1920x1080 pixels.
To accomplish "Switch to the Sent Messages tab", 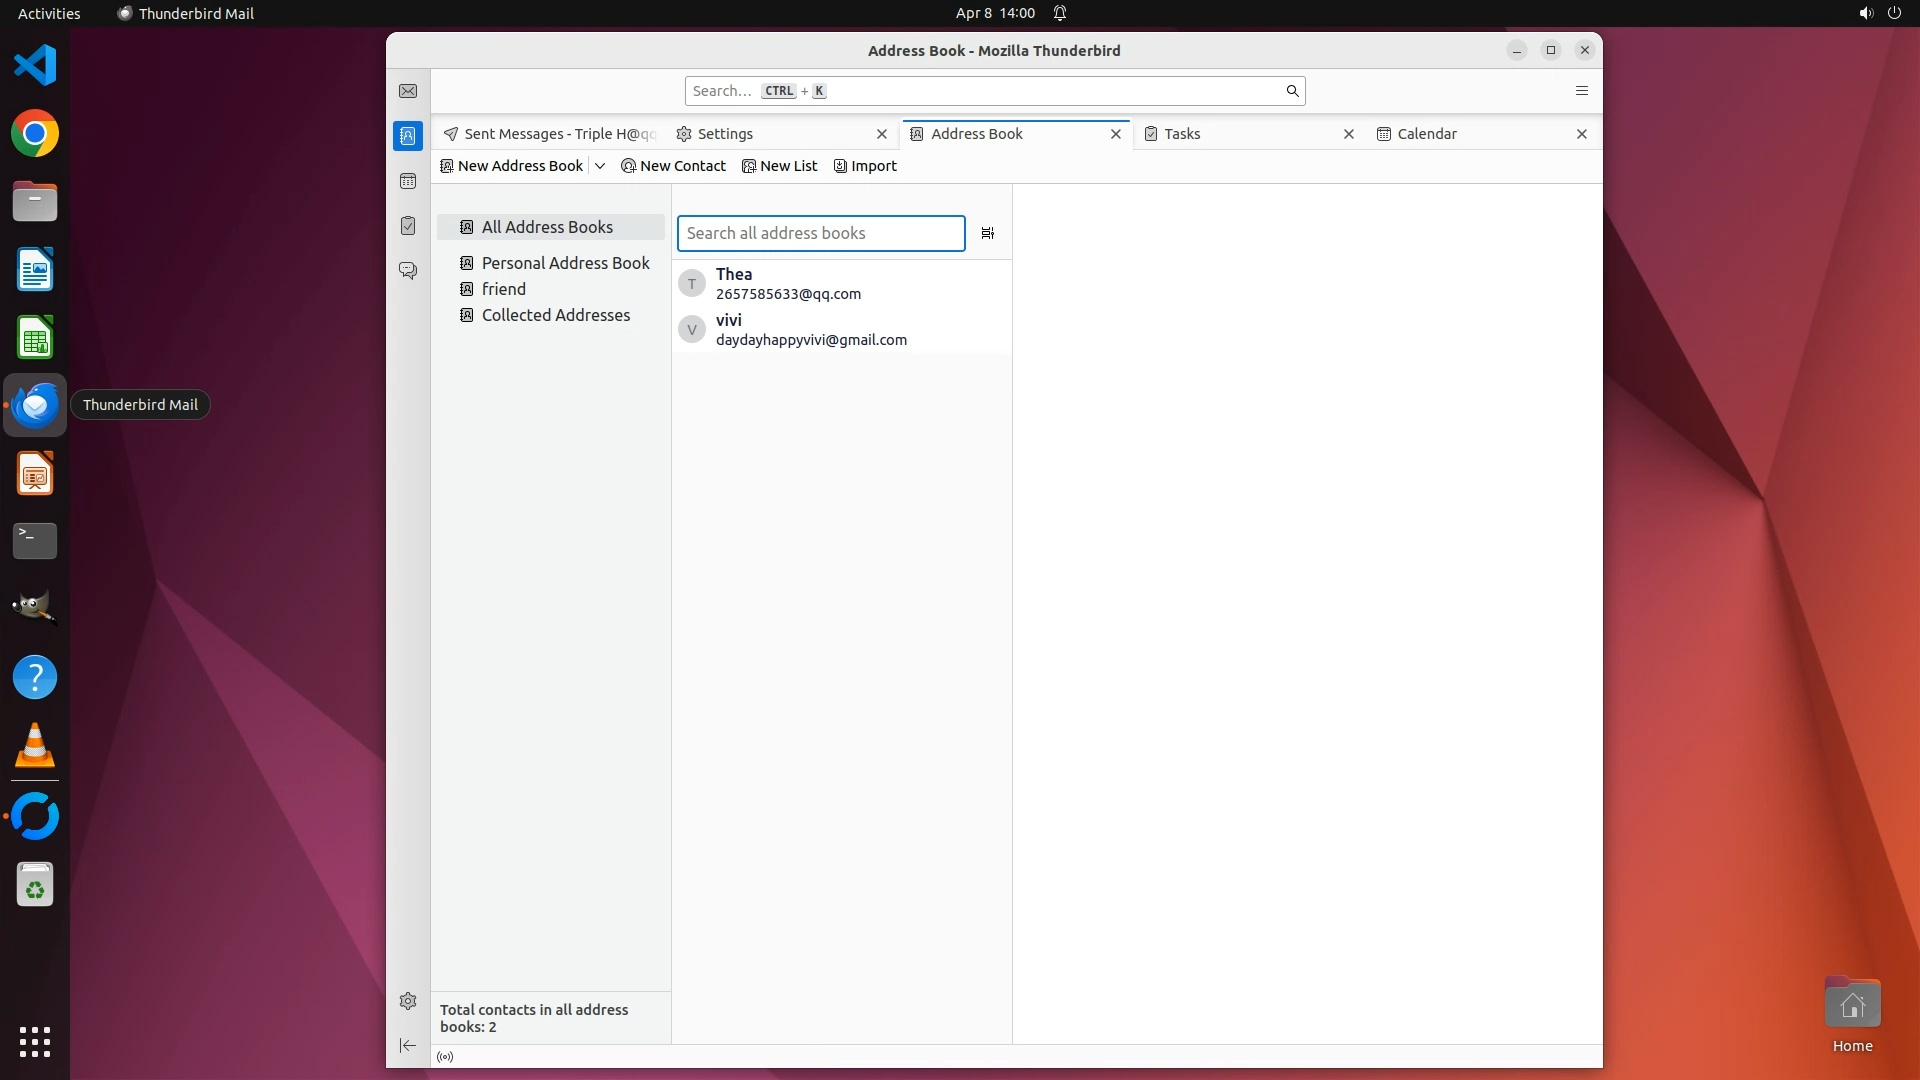I will click(x=550, y=134).
